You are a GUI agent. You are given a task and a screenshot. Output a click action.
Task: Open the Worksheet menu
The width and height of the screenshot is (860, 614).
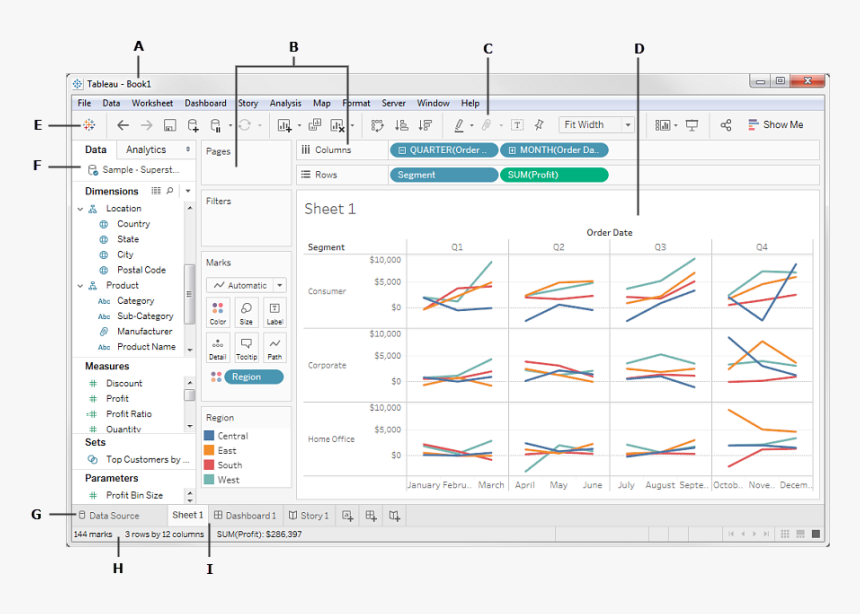152,103
